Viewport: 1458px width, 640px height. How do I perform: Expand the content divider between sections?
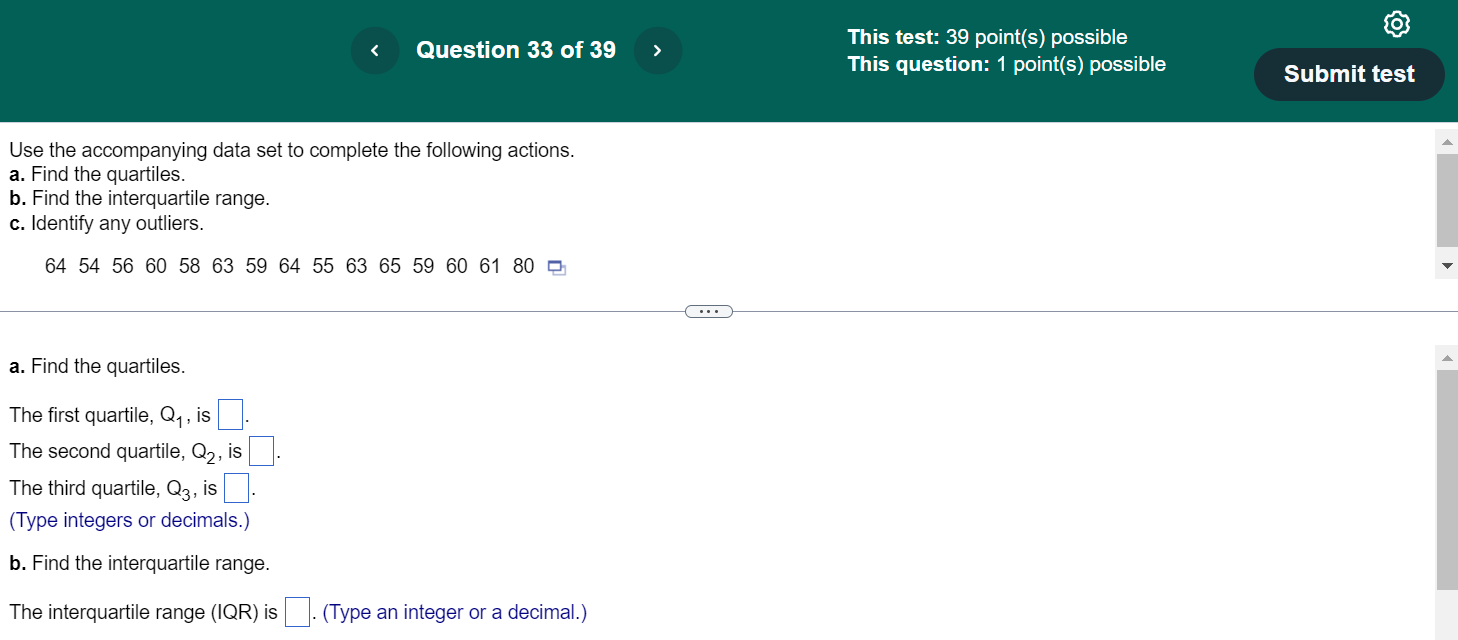coord(709,311)
